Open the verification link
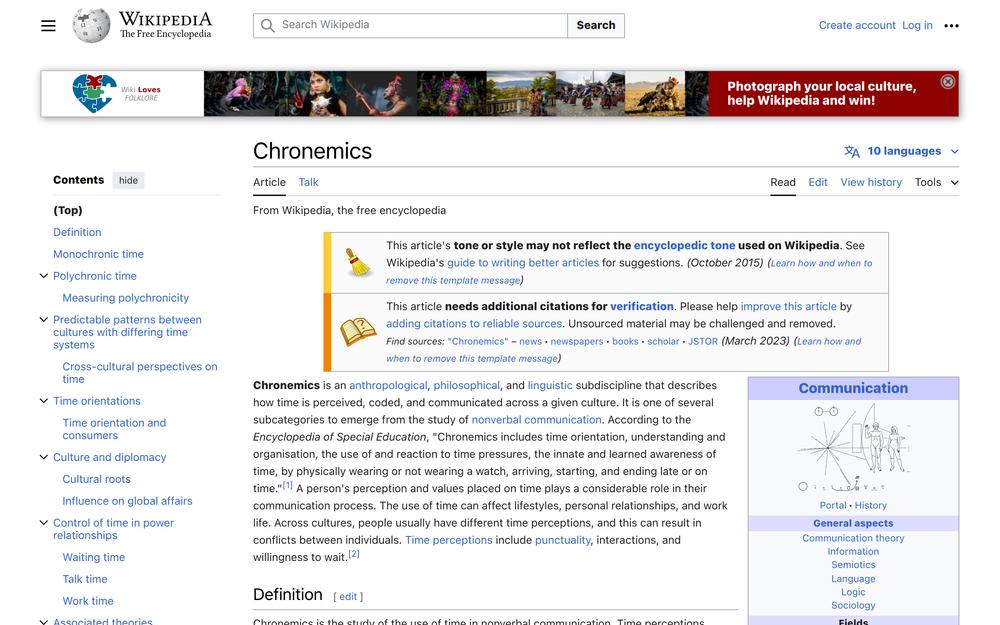The image size is (1000, 625). click(x=642, y=307)
